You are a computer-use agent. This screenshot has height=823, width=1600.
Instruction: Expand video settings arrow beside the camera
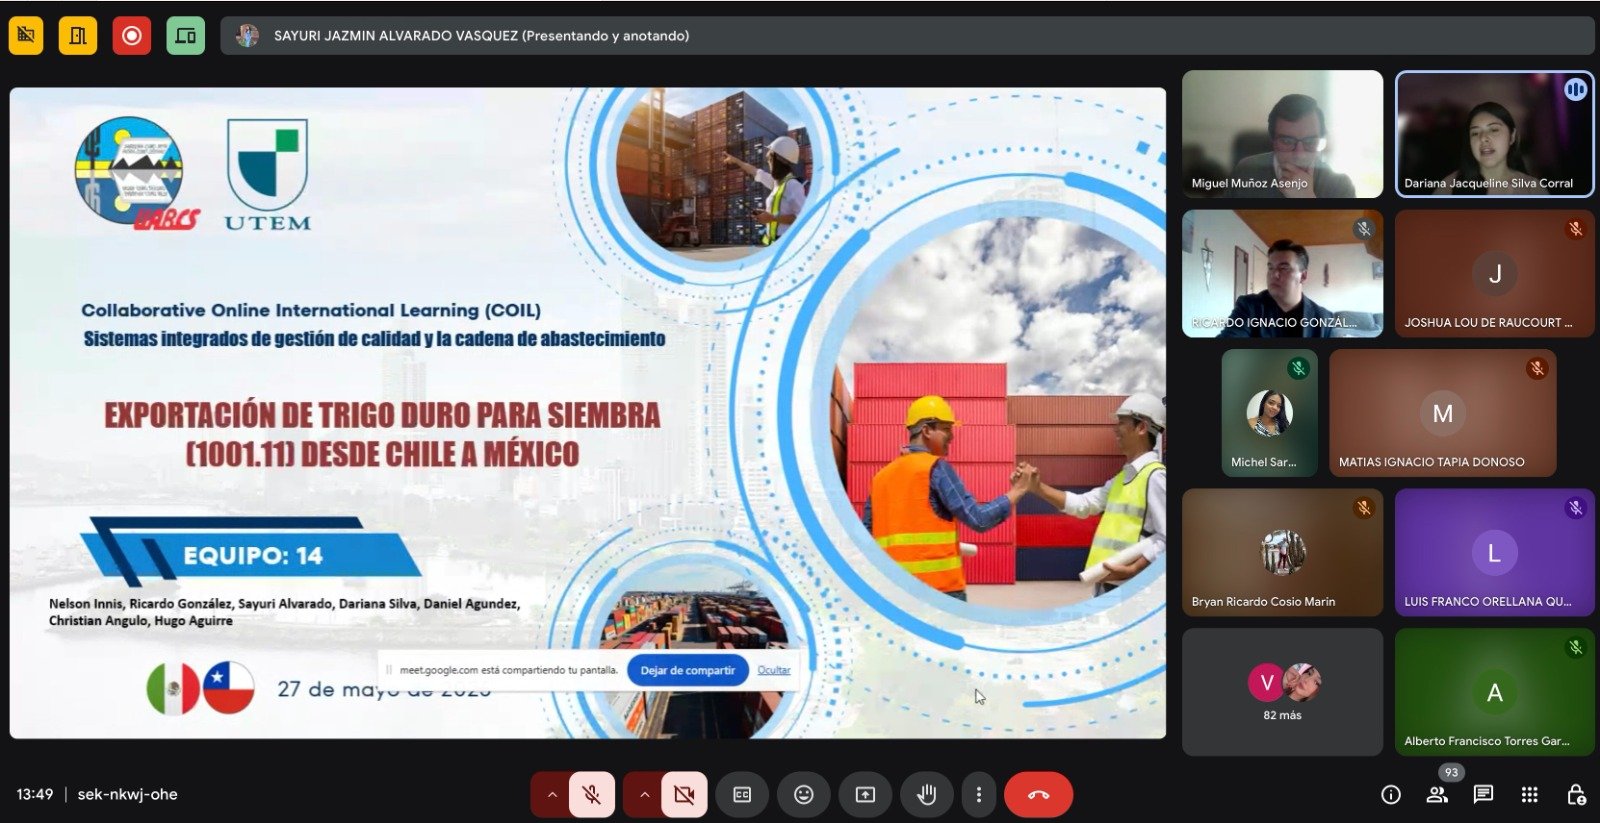click(x=644, y=795)
